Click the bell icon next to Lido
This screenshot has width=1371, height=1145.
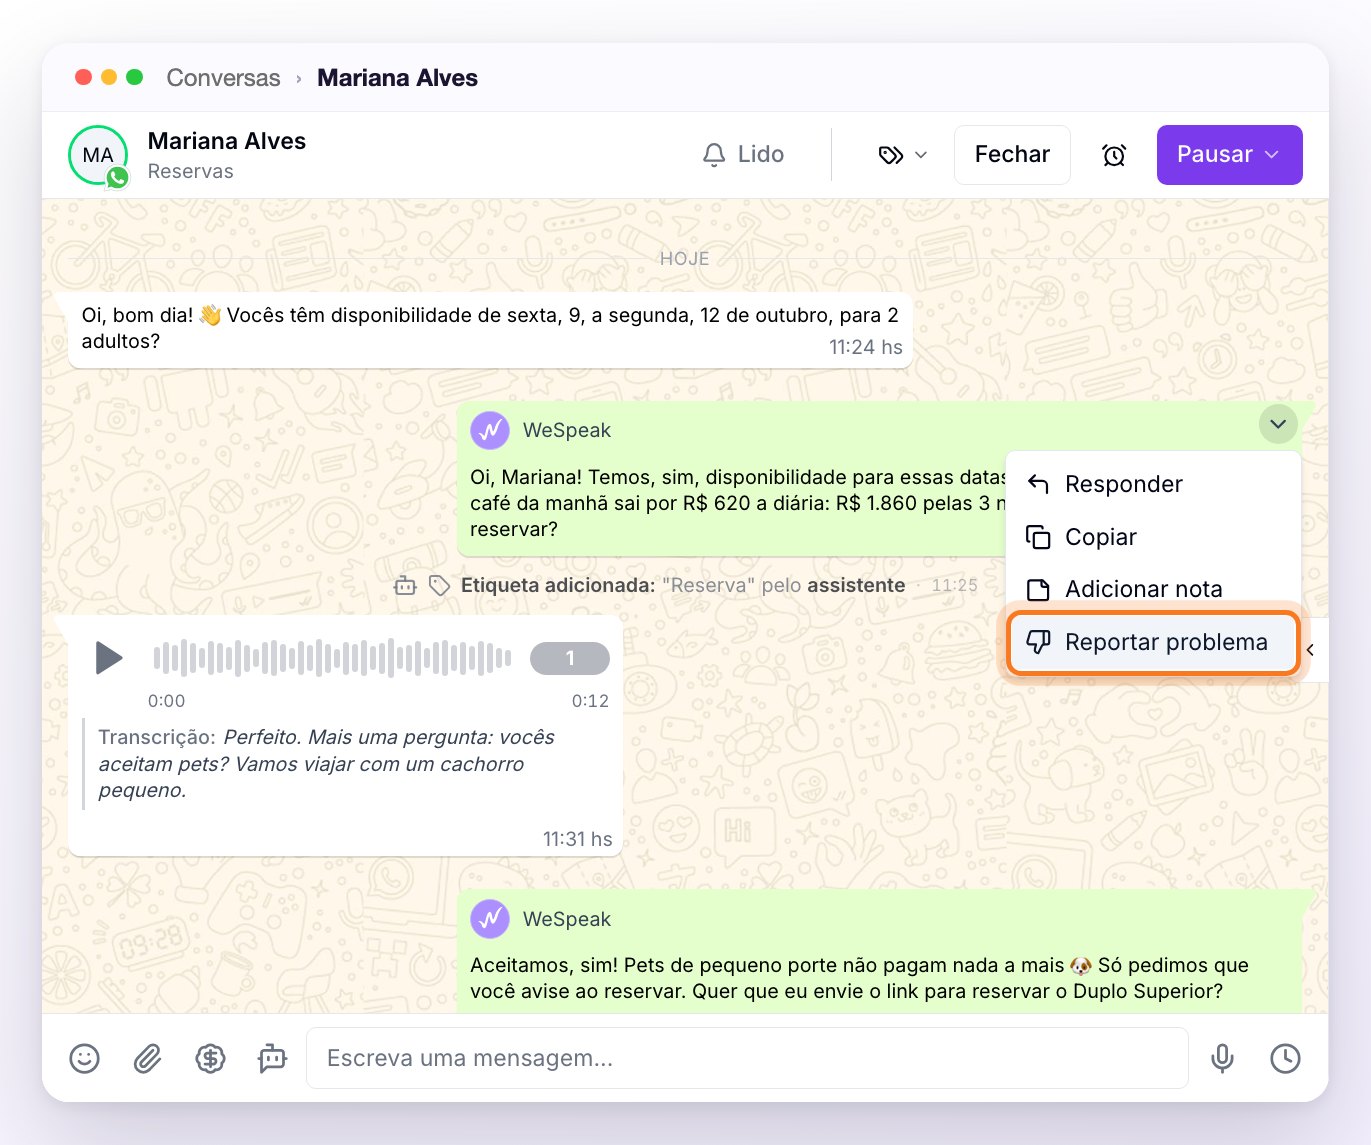pos(714,155)
